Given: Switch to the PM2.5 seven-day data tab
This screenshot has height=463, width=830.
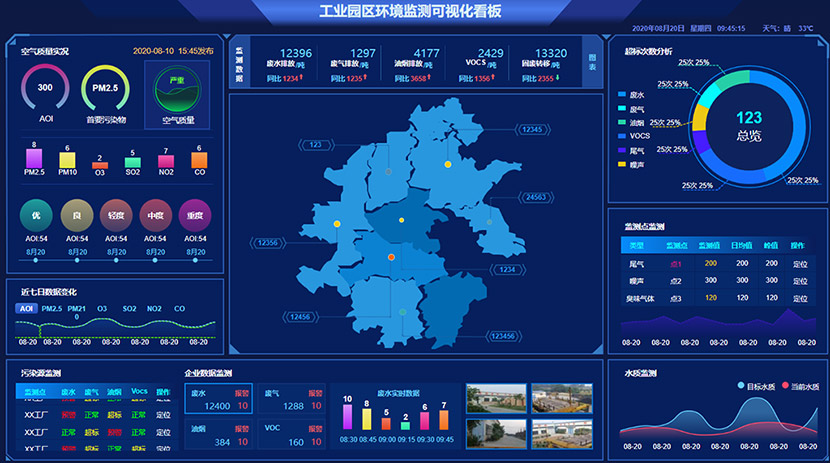Looking at the screenshot, I should tap(52, 309).
